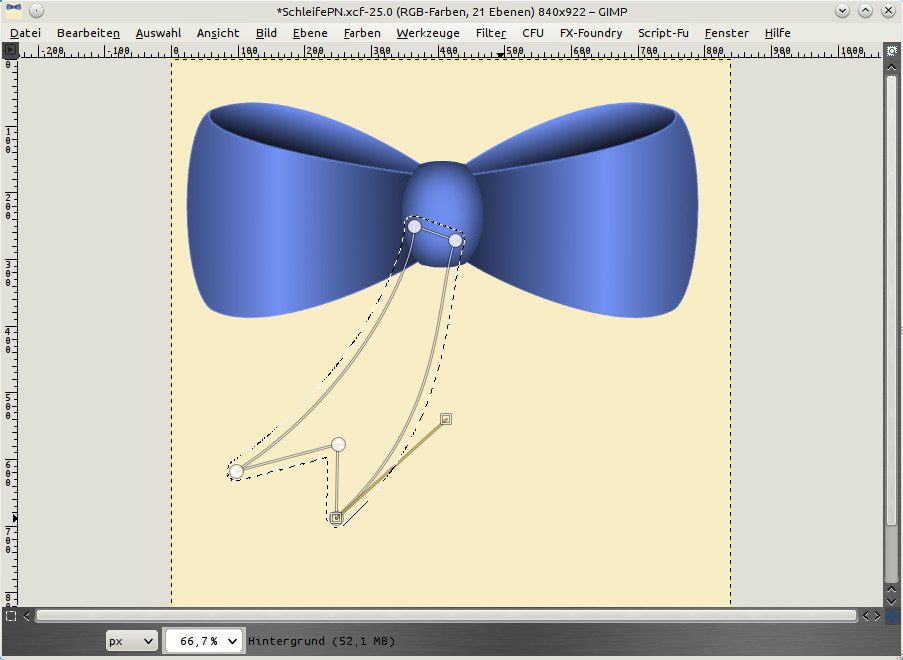Toggle zoom-on-resize icon at top right

tap(891, 50)
